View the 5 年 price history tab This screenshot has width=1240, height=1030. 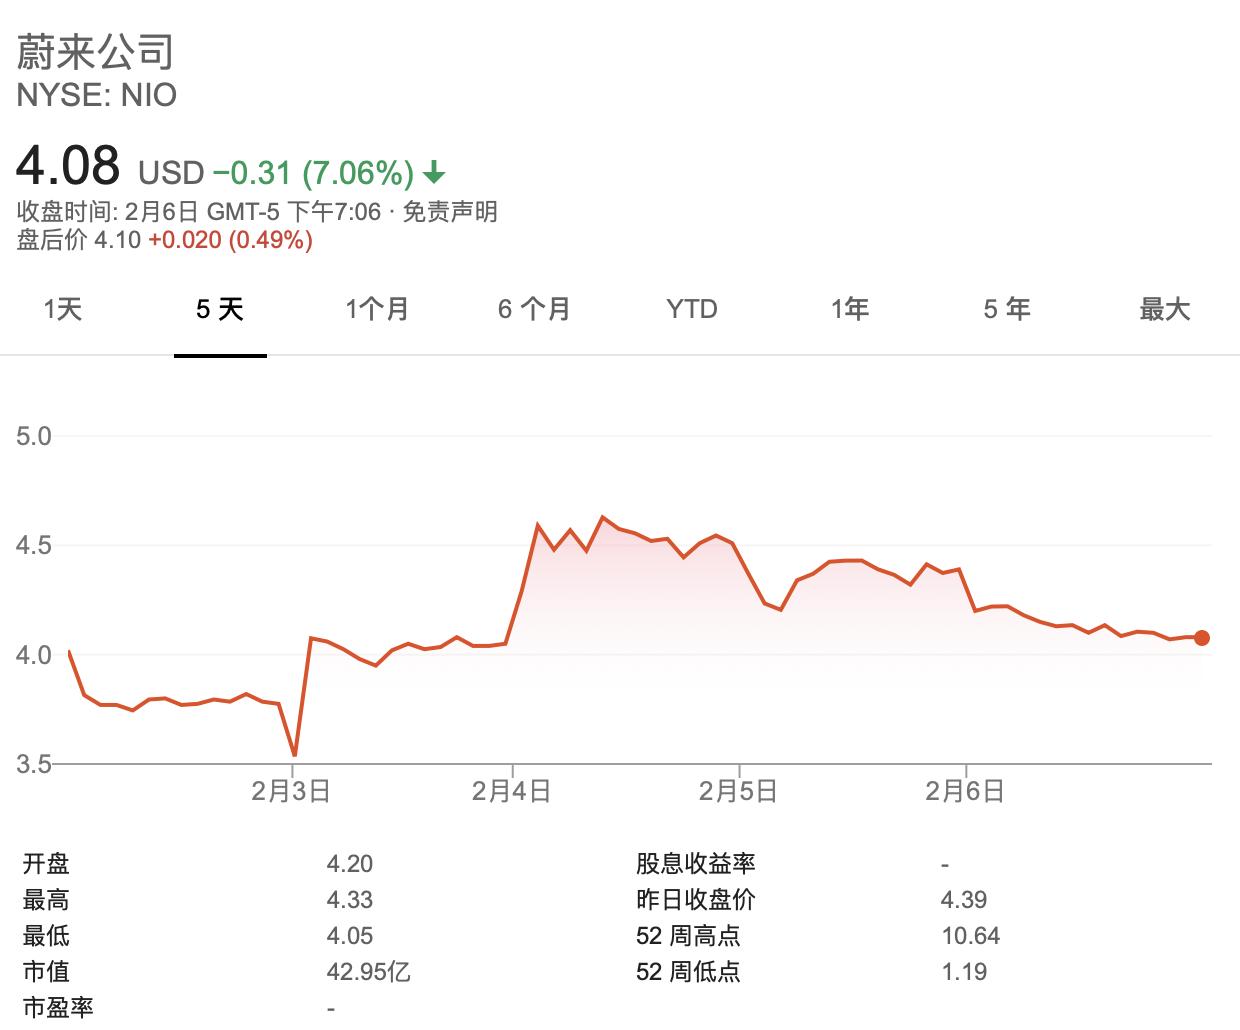point(1007,309)
